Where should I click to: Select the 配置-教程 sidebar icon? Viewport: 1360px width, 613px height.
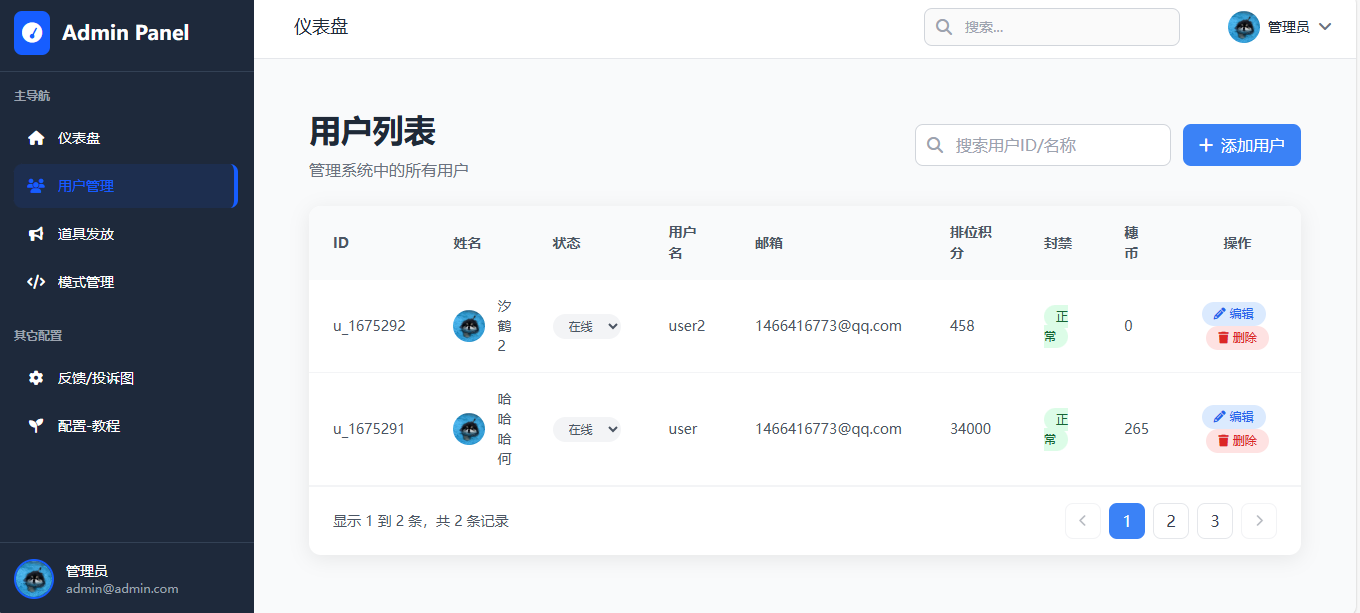coord(36,423)
